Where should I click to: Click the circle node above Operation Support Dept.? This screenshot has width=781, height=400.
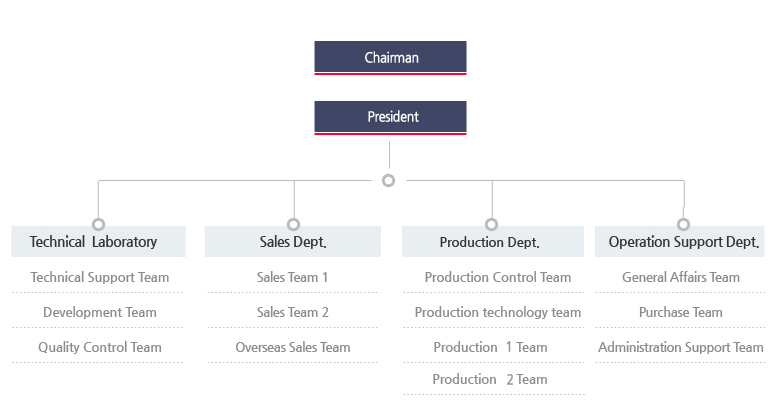pyautogui.click(x=683, y=224)
